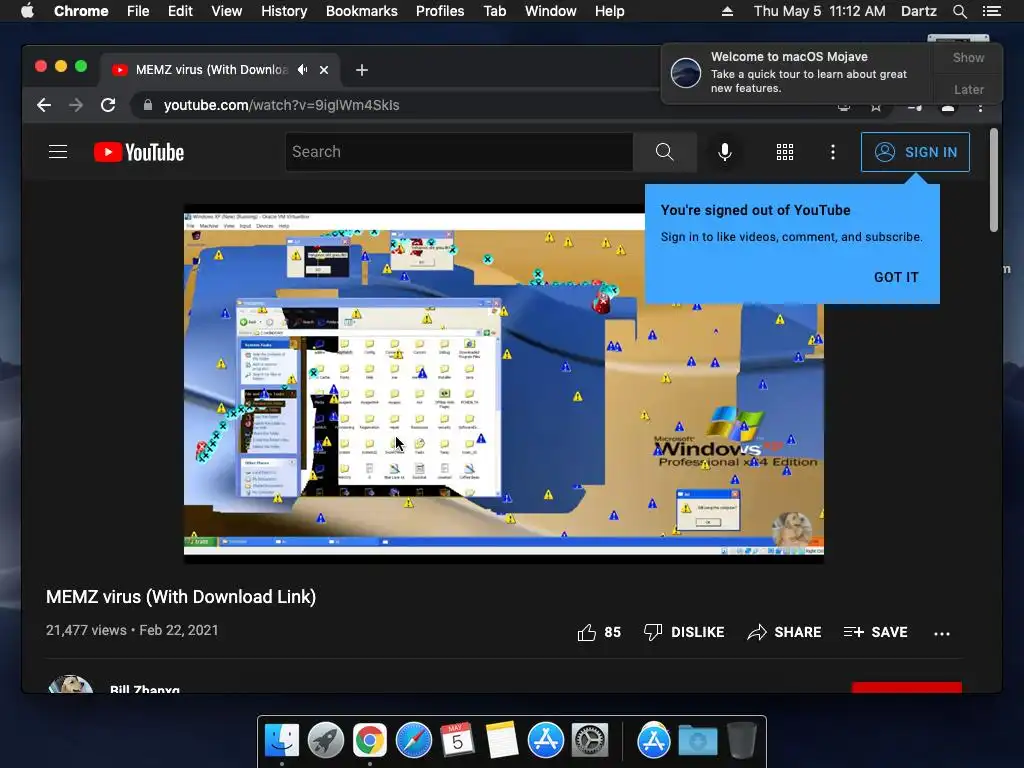Select the MEMZ virus tab
This screenshot has width=1024, height=768.
219,70
